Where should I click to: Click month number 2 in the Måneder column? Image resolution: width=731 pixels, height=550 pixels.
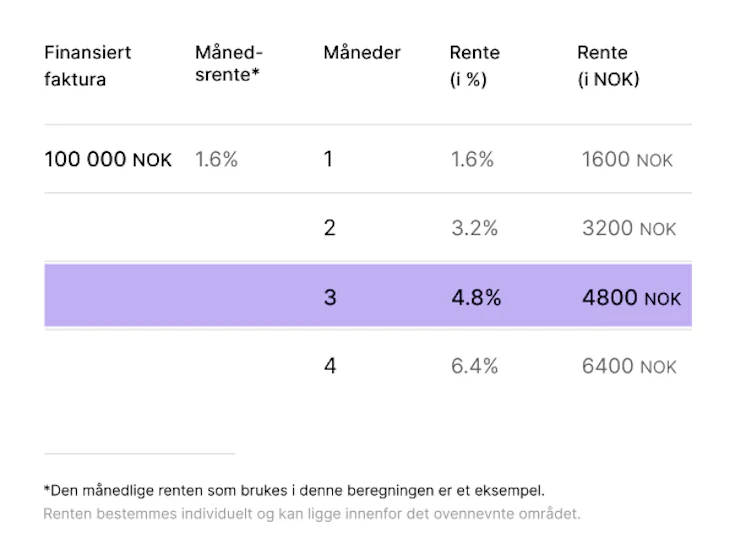(x=330, y=228)
